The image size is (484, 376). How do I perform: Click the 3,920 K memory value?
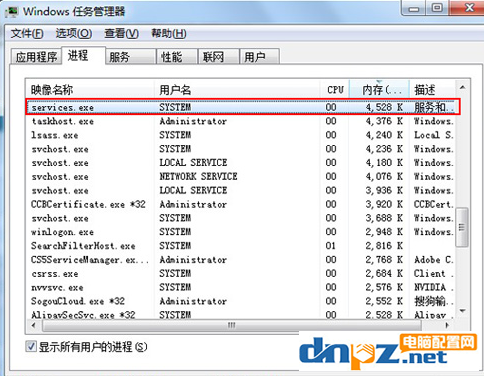click(384, 204)
